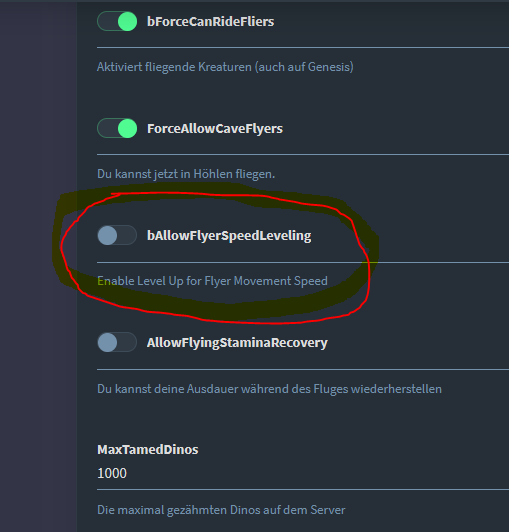Disable the bForceCanRideFliers switch
The image size is (509, 532).
coord(117,21)
